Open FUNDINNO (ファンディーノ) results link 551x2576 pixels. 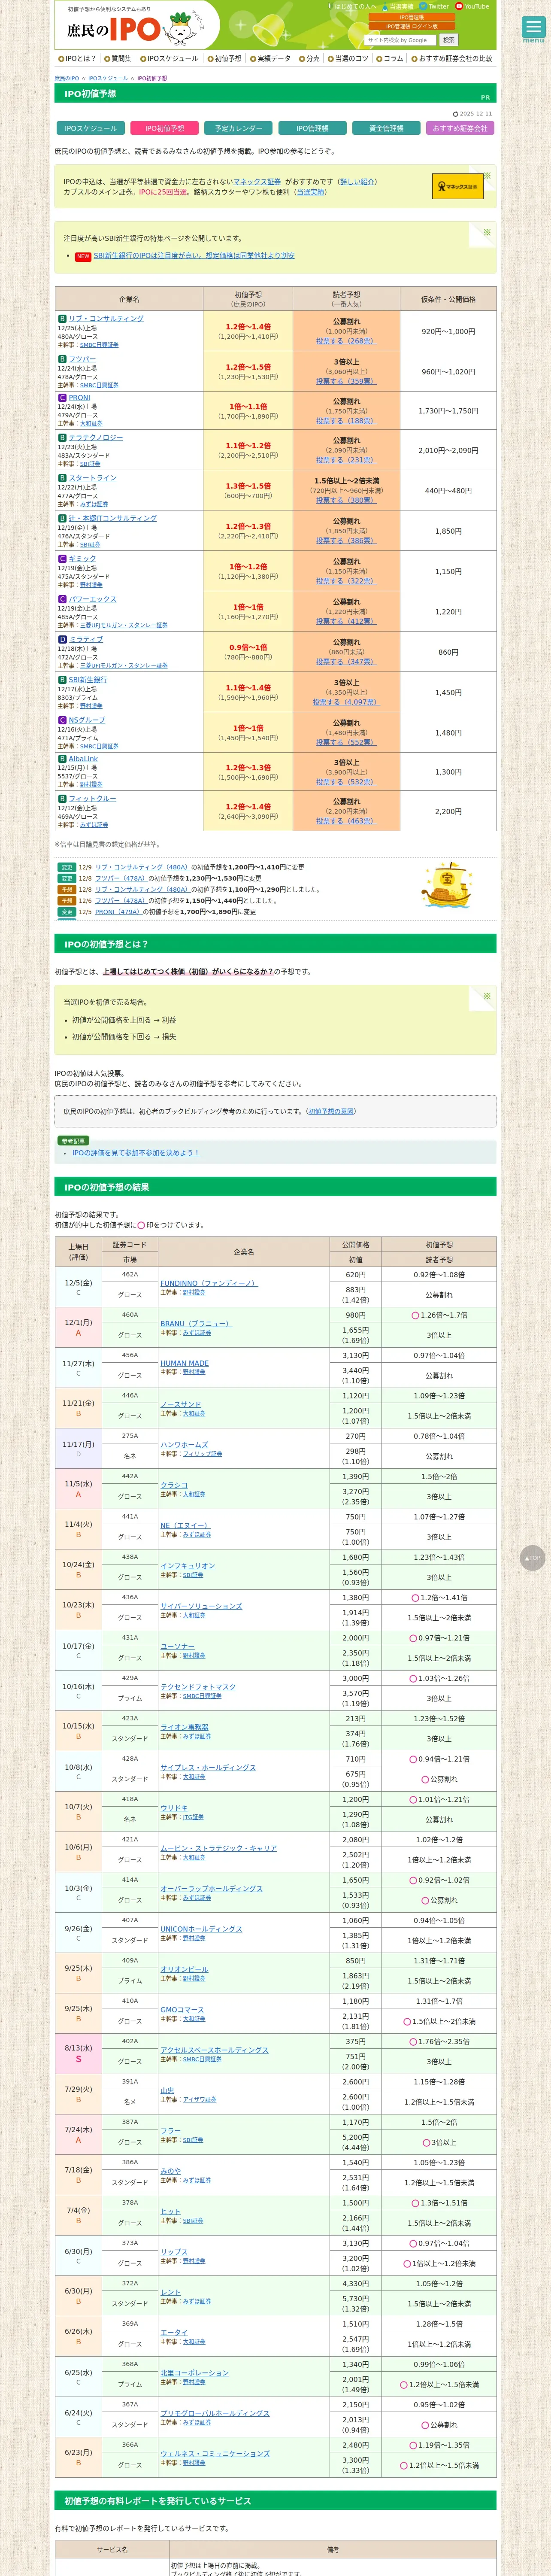click(x=208, y=1283)
